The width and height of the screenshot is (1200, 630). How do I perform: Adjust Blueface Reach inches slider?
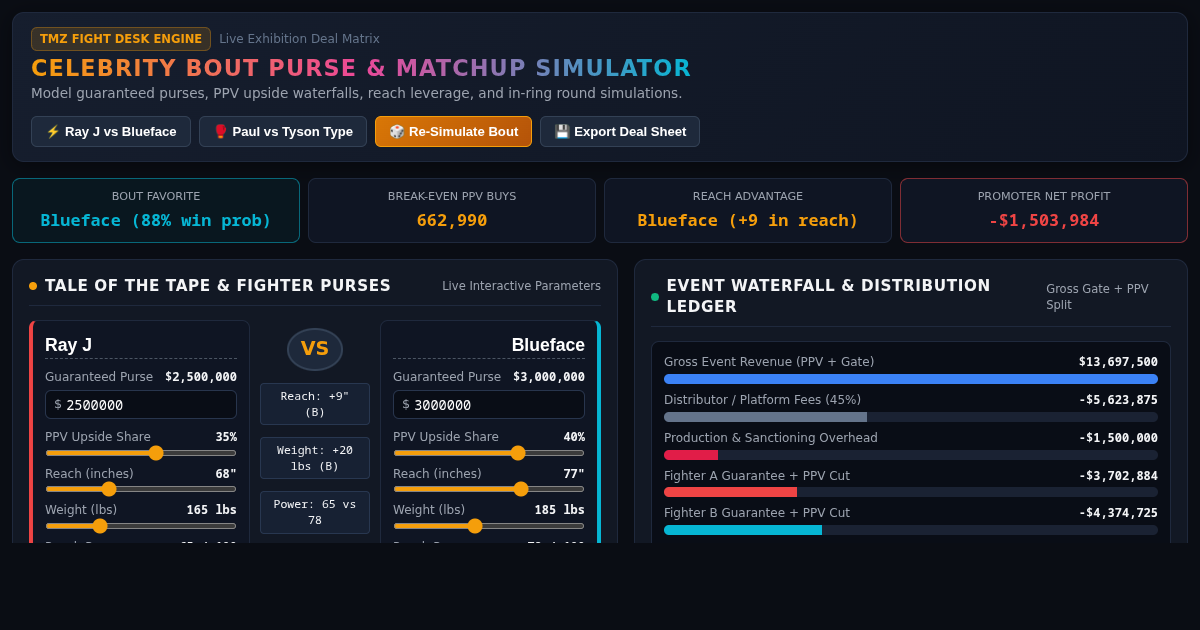[489, 489]
